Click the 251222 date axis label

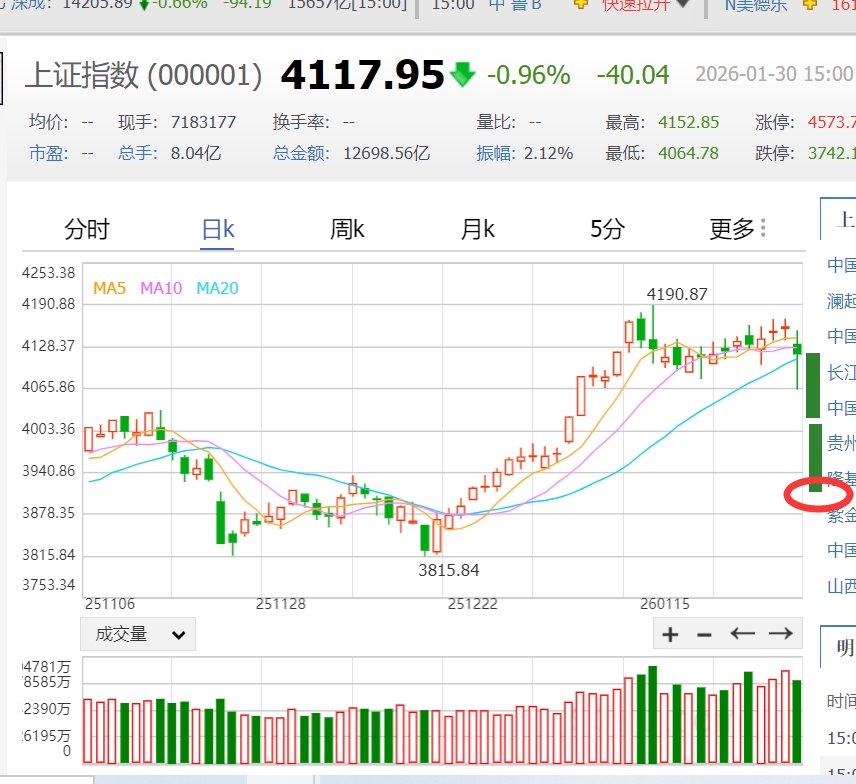coord(473,604)
